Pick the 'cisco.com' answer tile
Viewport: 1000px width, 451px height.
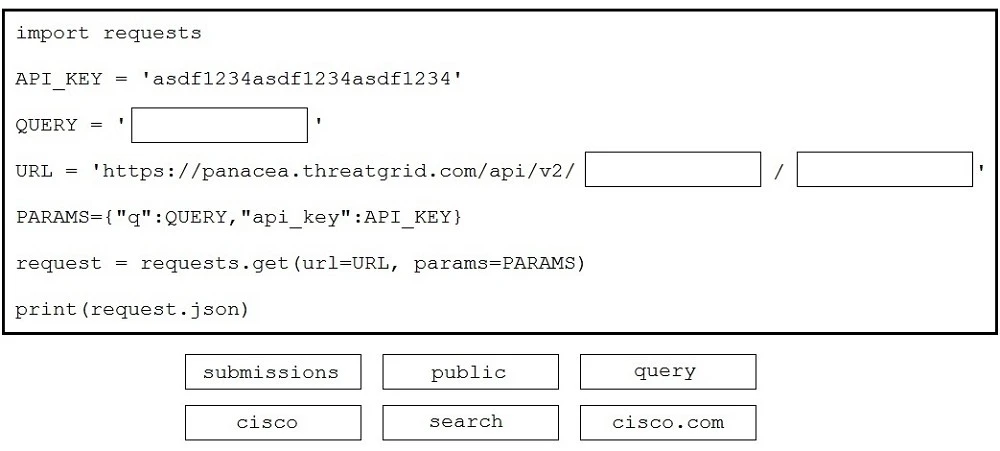[667, 422]
